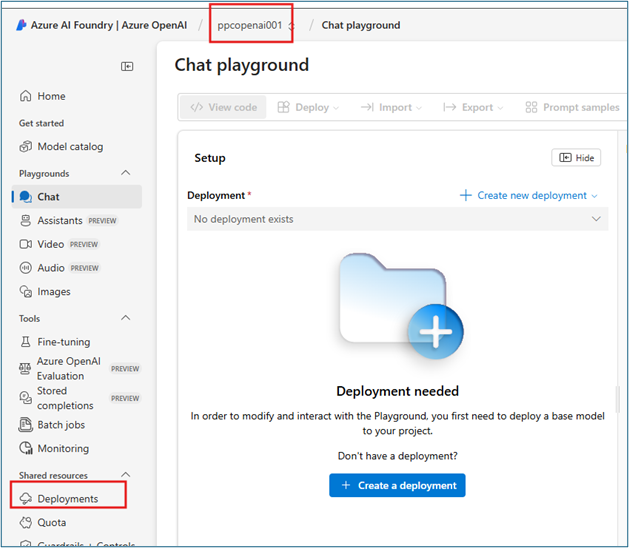Click the Assistants robot icon

[25, 220]
